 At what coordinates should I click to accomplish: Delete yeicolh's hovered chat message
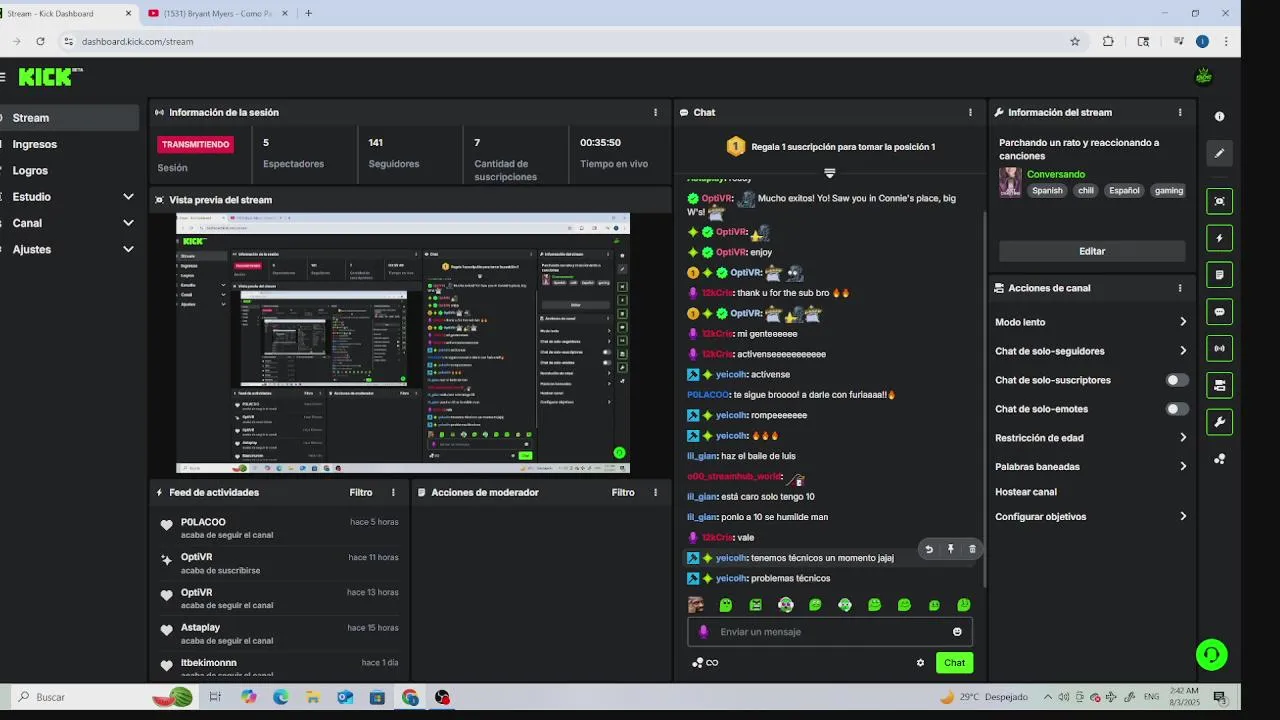pos(972,549)
